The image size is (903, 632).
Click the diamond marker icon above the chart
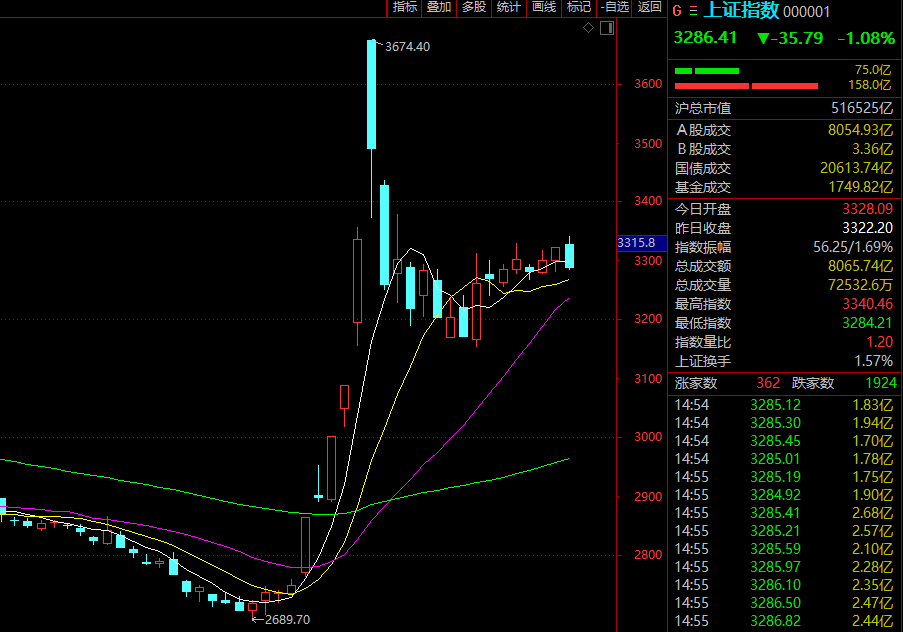588,28
